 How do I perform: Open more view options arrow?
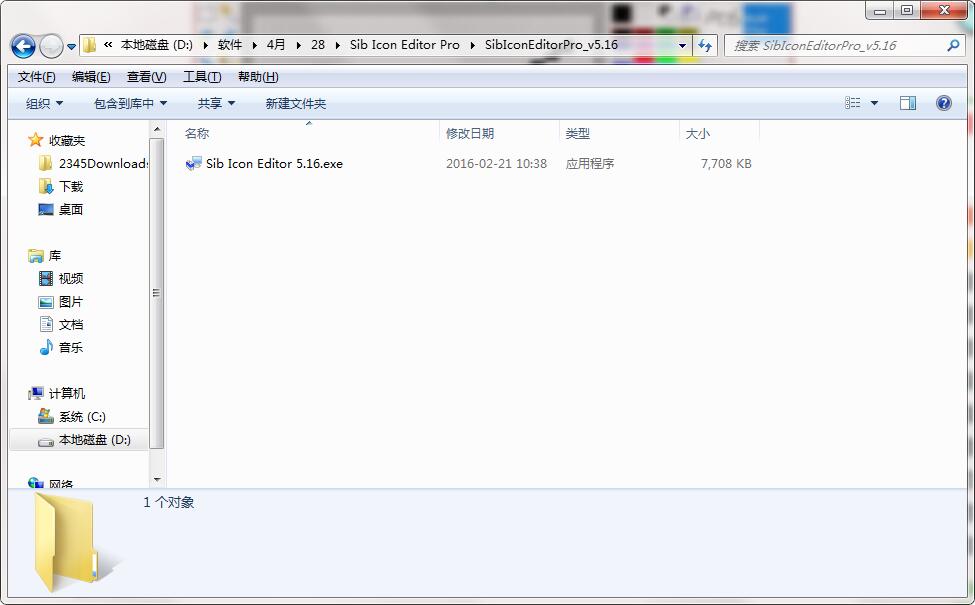pos(874,103)
